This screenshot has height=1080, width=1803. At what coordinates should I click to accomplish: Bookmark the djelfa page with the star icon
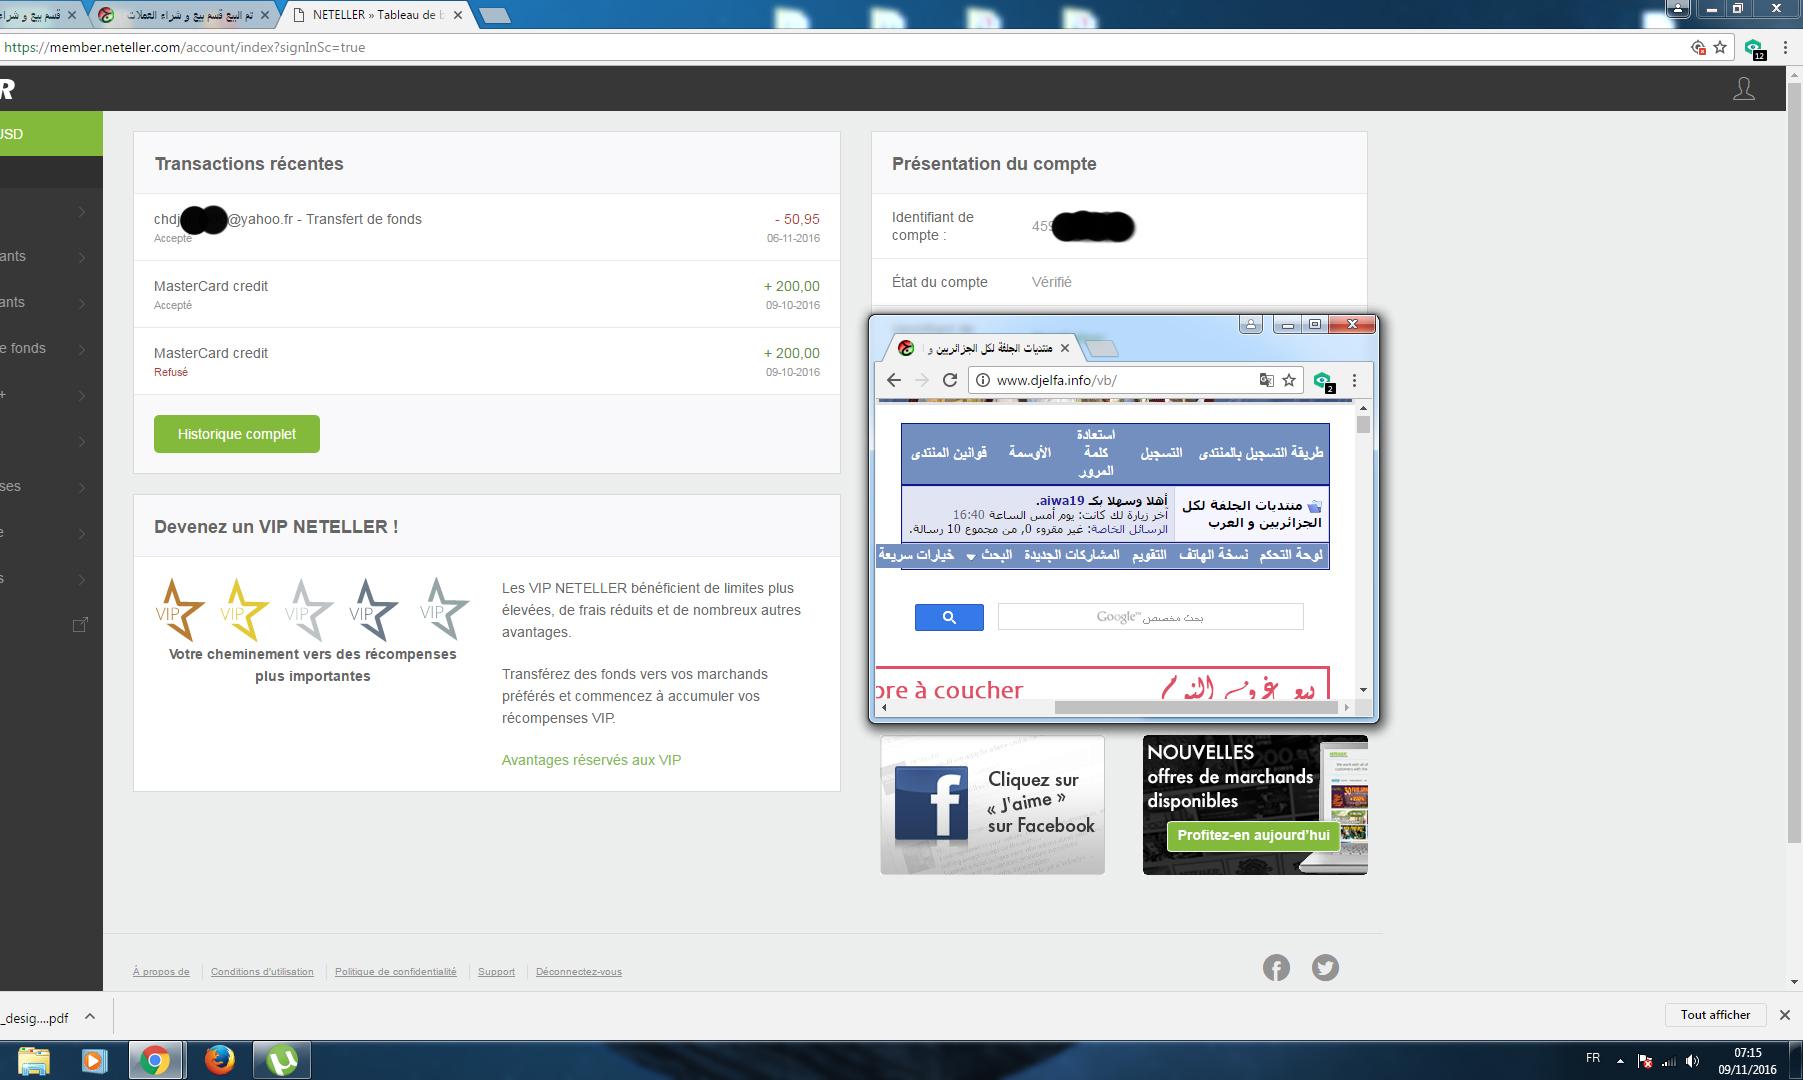click(1289, 380)
